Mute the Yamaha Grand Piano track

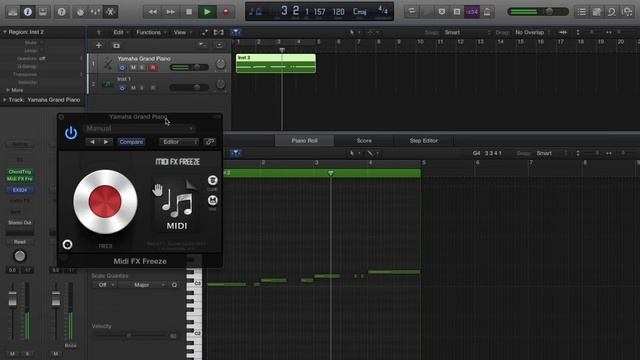(x=133, y=67)
